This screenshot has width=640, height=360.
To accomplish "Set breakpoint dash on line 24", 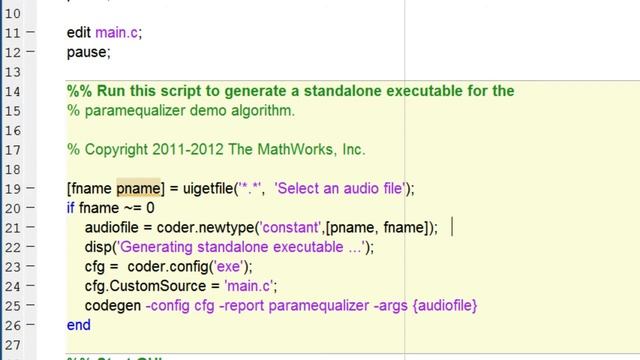I will coord(31,286).
